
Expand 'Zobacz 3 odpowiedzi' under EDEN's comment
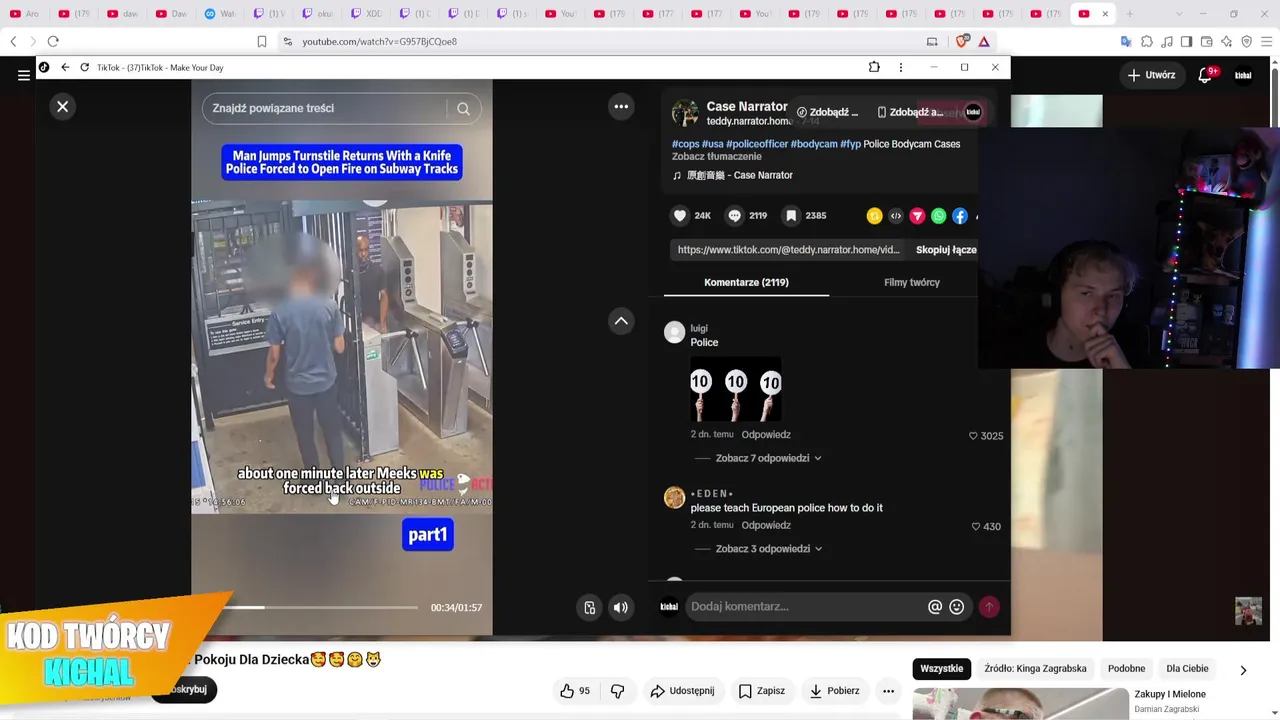[768, 549]
